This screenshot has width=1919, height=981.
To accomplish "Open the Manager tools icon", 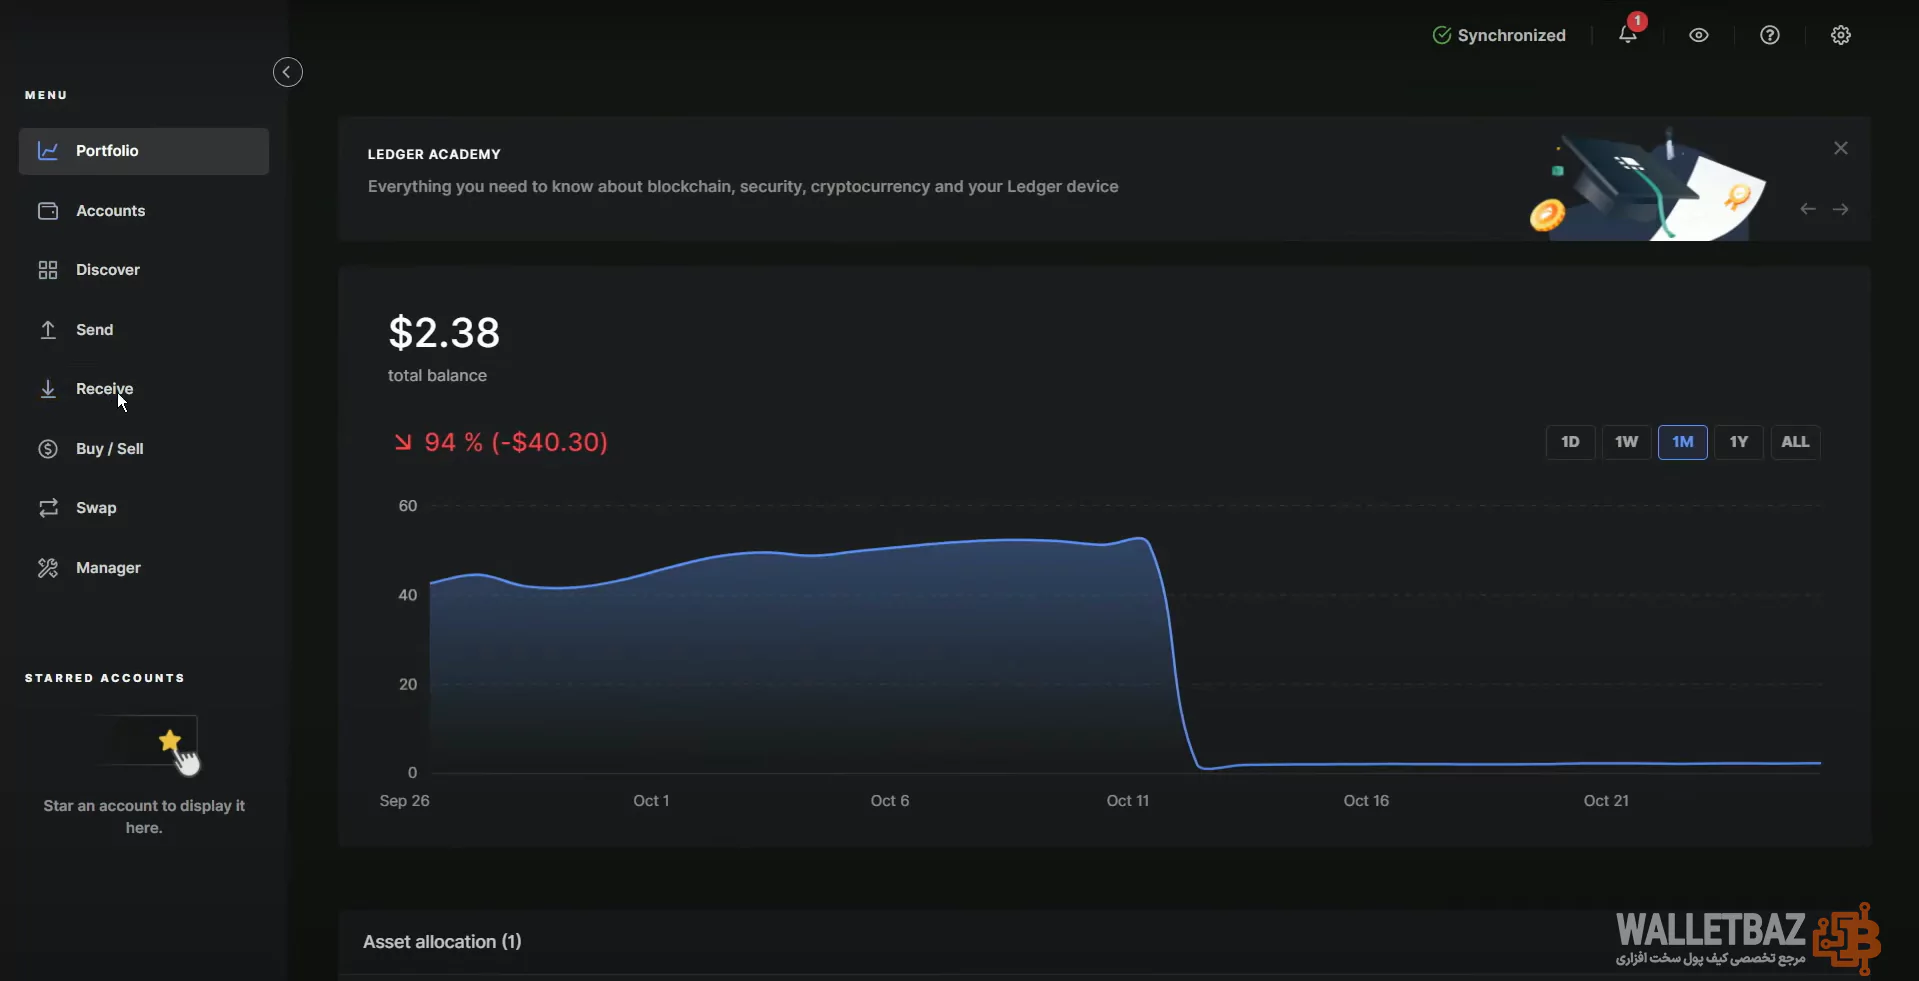I will tap(48, 568).
